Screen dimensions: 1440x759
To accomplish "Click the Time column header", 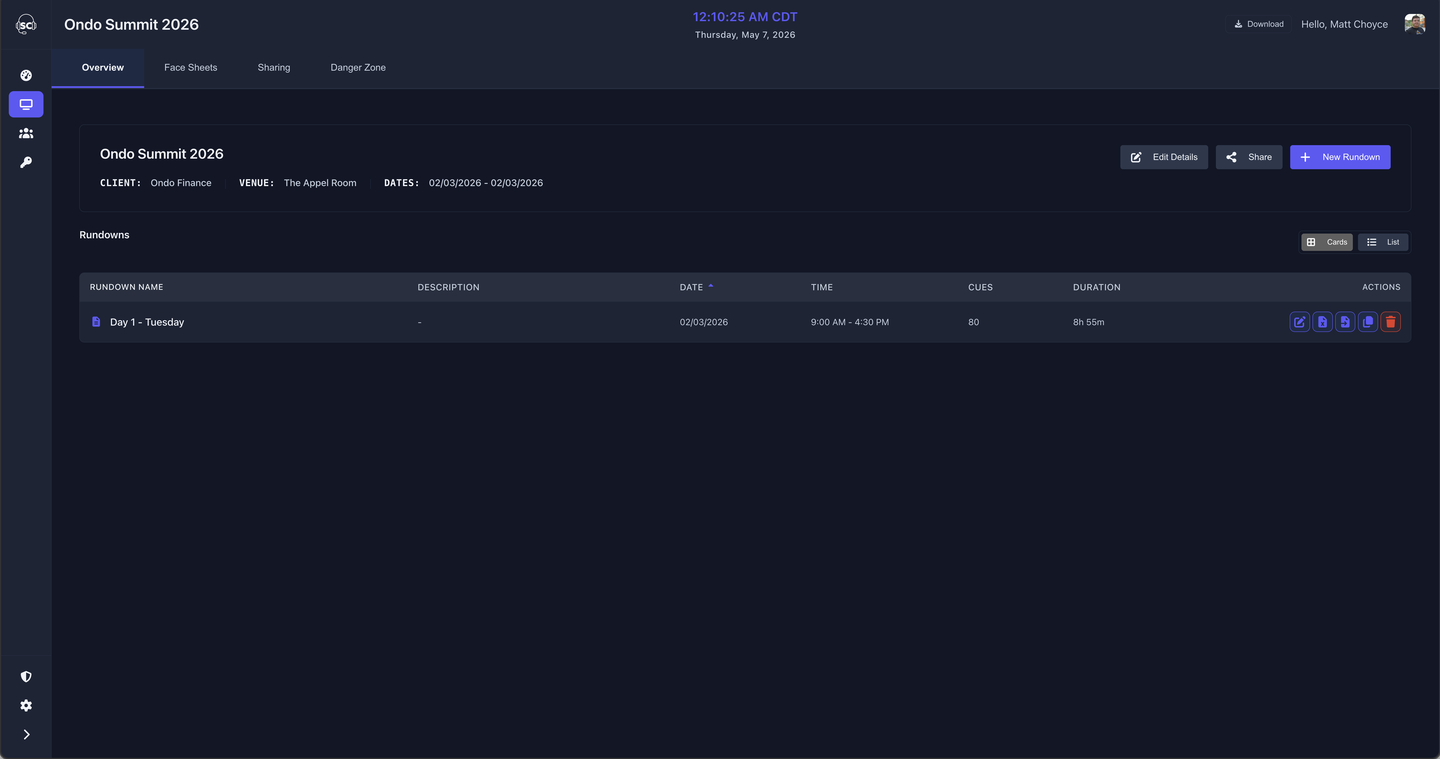I will point(822,287).
